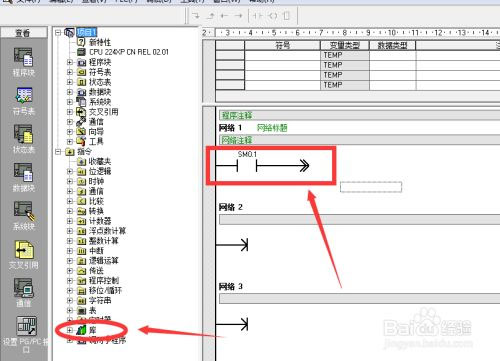500x361 pixels.
Task: Click the first 符号 cell in variable table
Action: [x=282, y=55]
